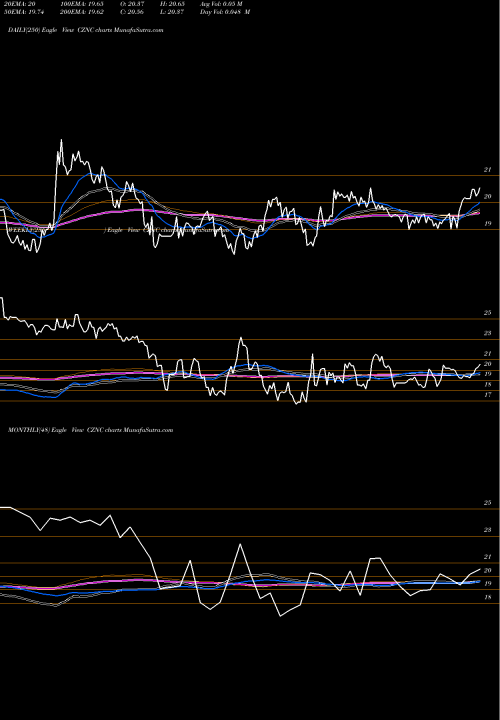Viewport: 500px width, 720px height.
Task: Click the 23 price label on monthly chart
Action: 488,530
